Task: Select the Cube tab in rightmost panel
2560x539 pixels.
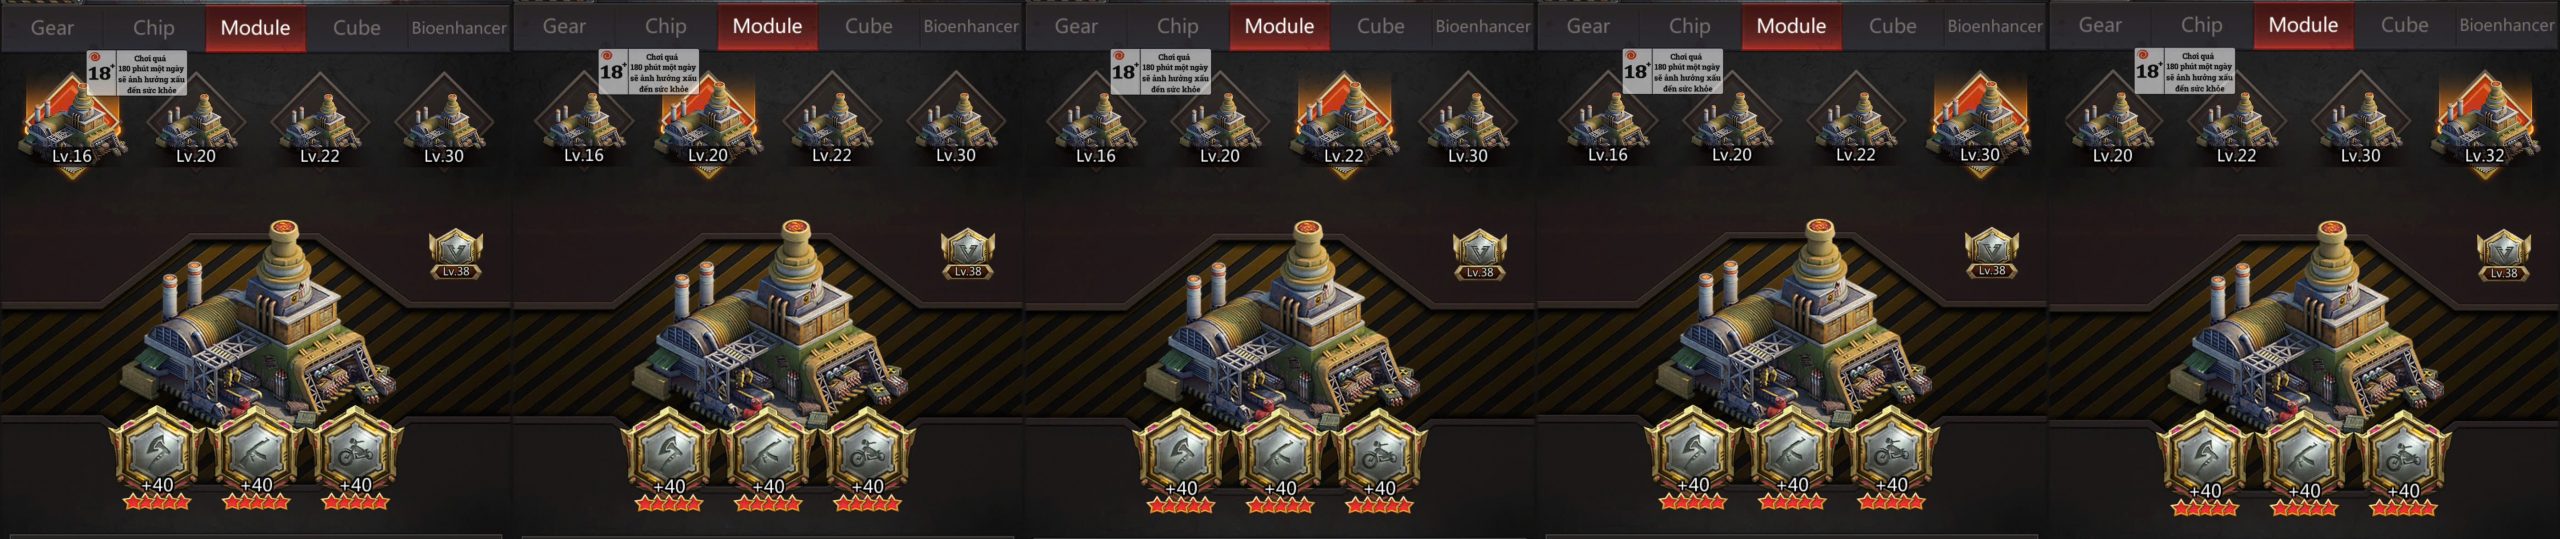Action: pyautogui.click(x=2404, y=25)
